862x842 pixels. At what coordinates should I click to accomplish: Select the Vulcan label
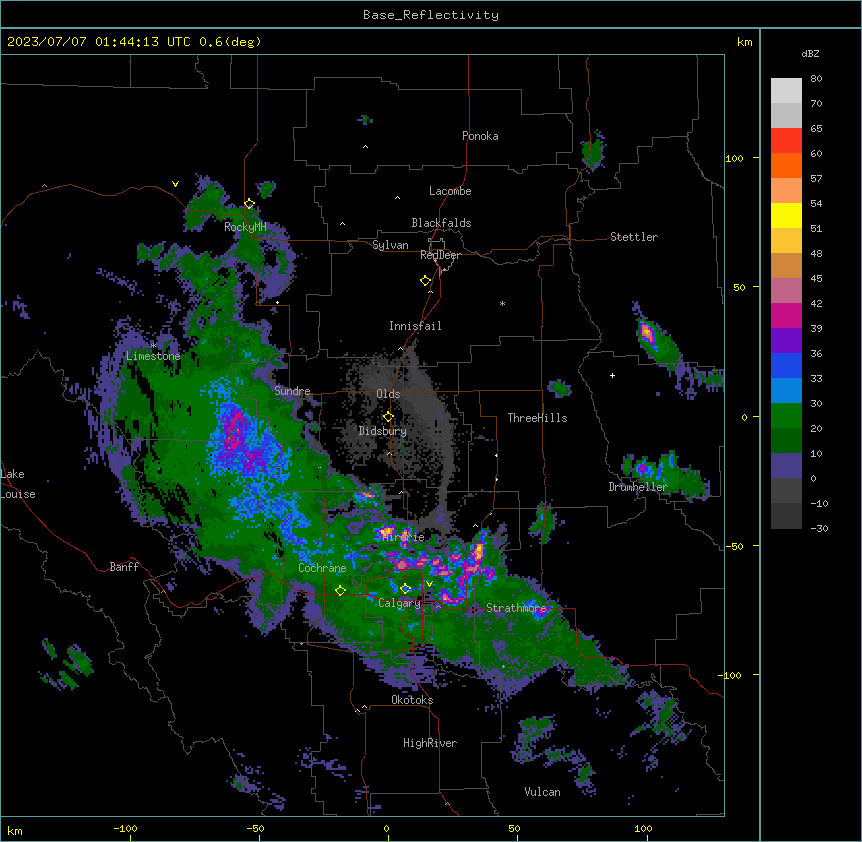(x=543, y=792)
